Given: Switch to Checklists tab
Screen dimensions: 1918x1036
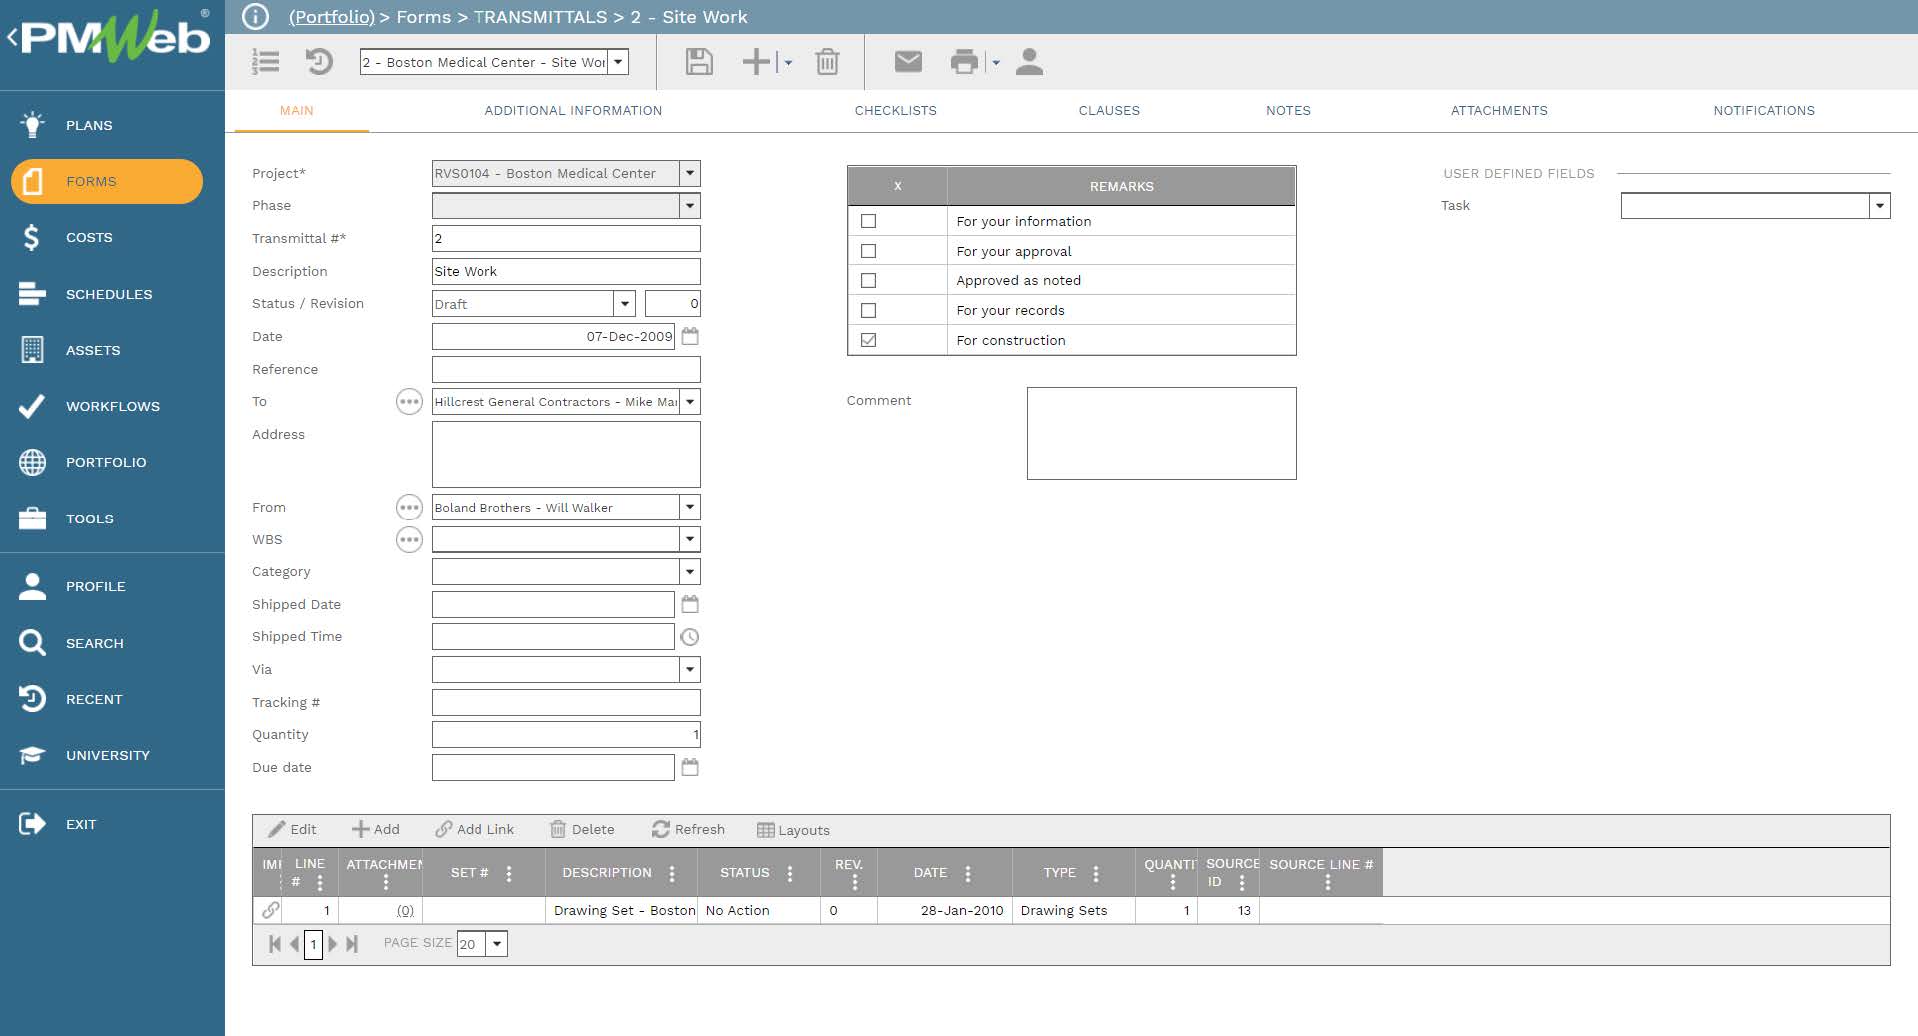Looking at the screenshot, I should (x=896, y=111).
